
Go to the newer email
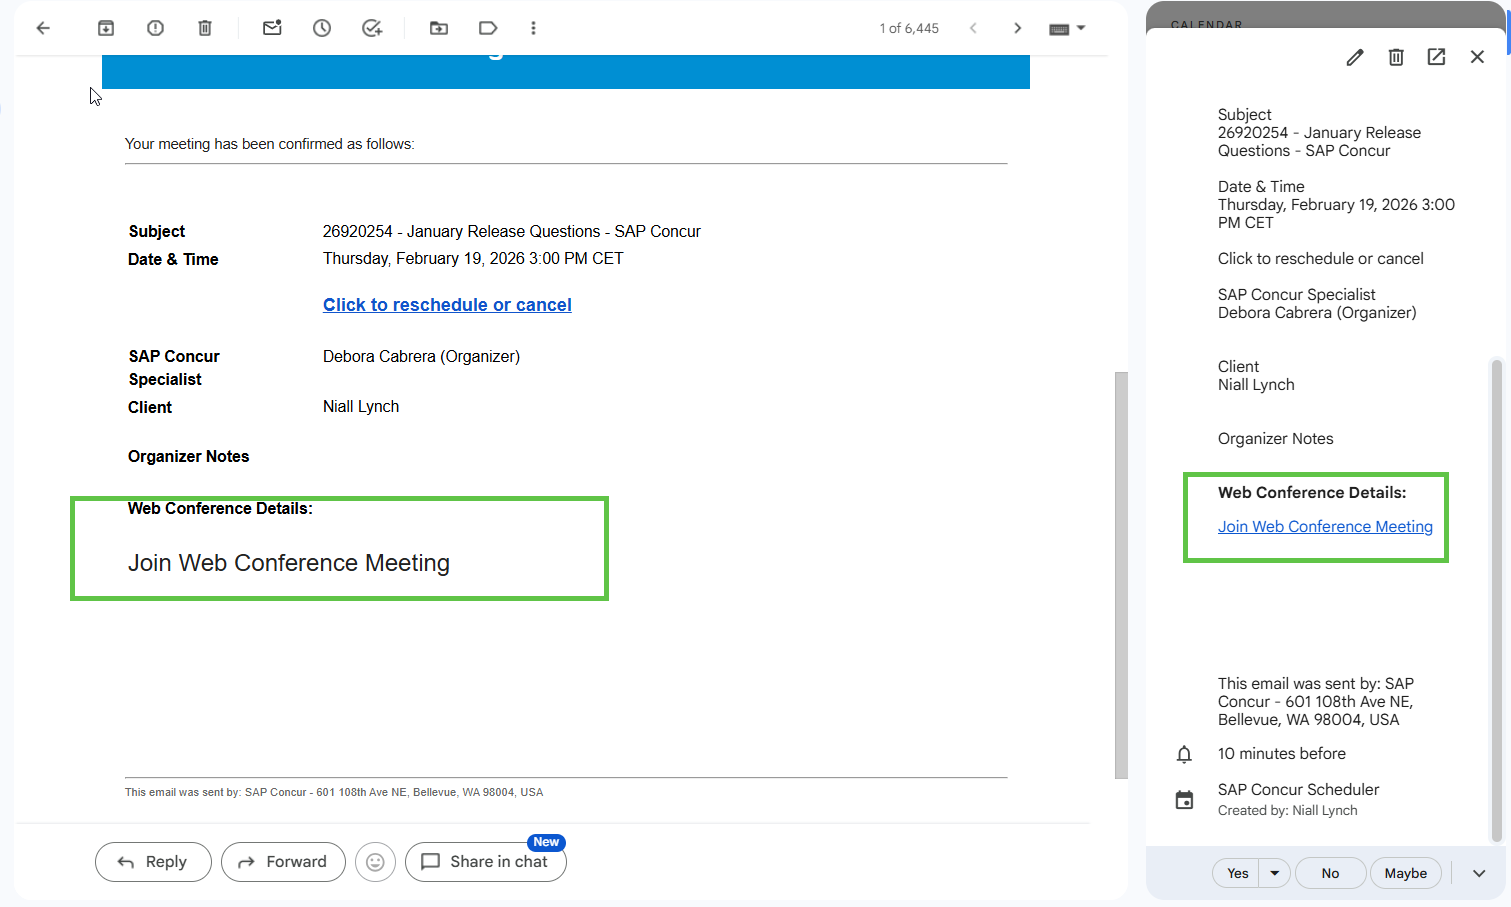[x=973, y=28]
